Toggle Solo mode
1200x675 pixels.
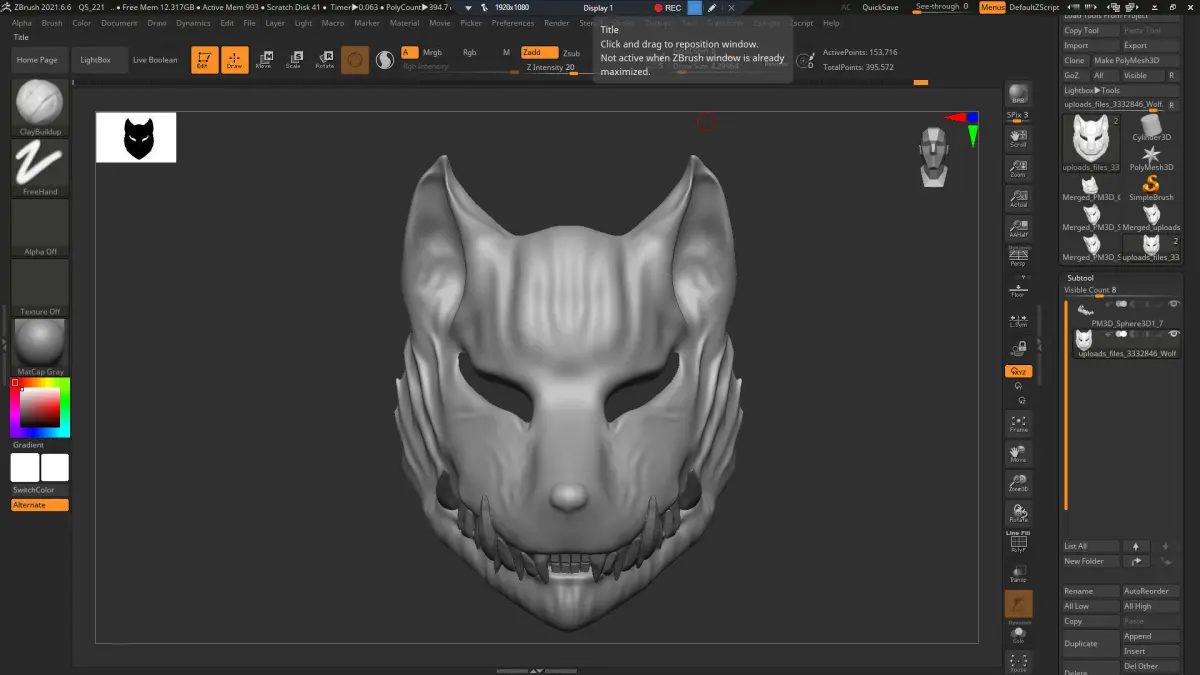1018,634
